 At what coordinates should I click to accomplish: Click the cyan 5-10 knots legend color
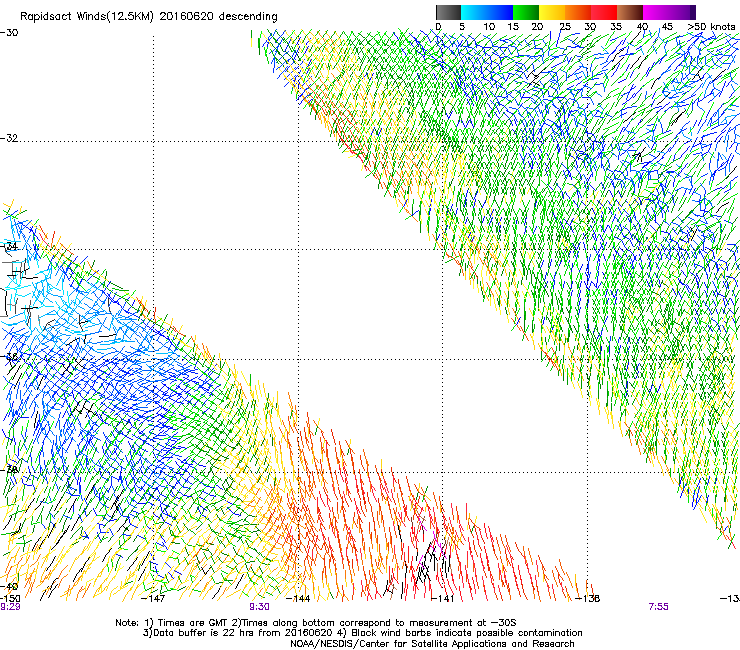point(473,12)
